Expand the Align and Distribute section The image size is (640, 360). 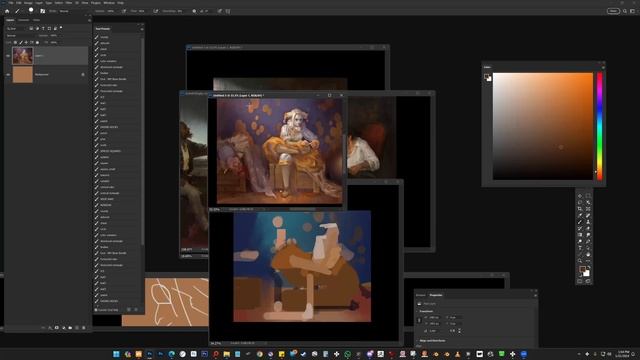coord(417,340)
